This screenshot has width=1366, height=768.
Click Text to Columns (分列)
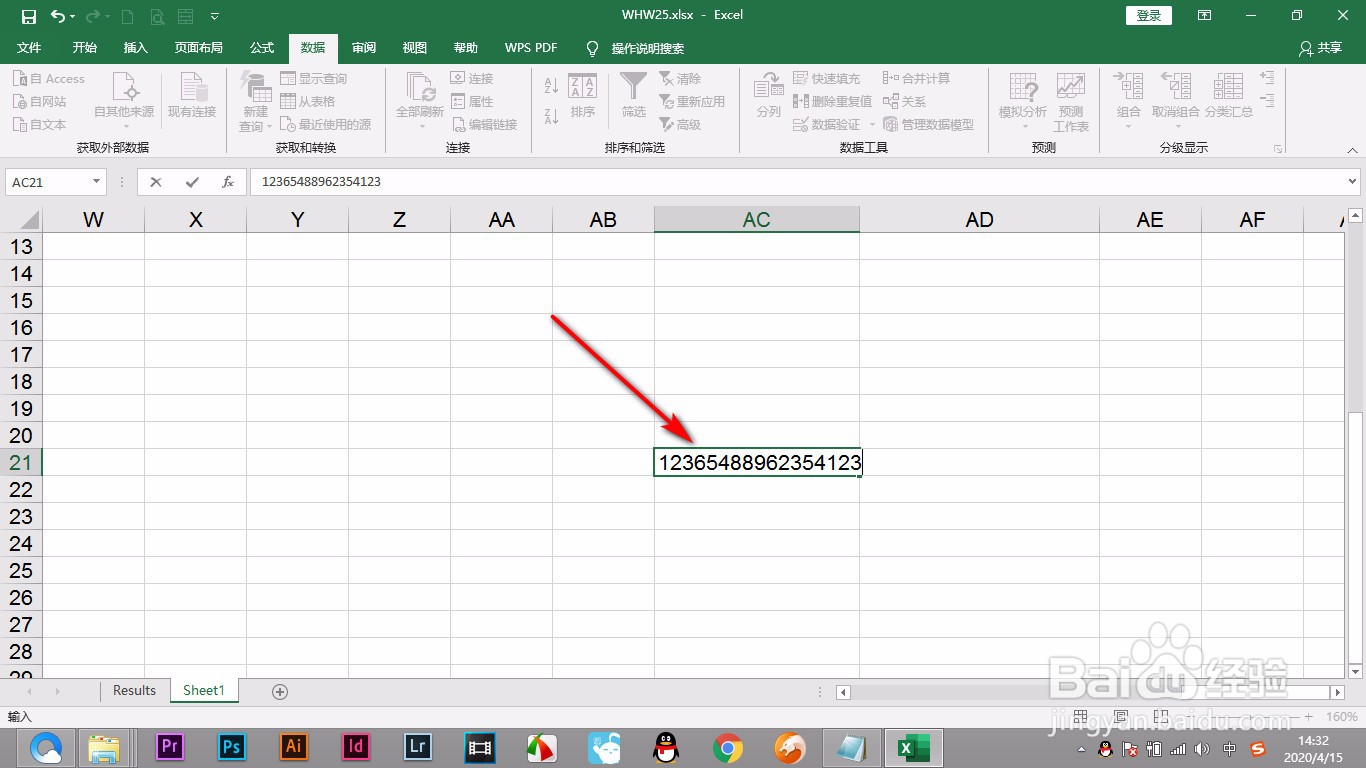coord(769,97)
